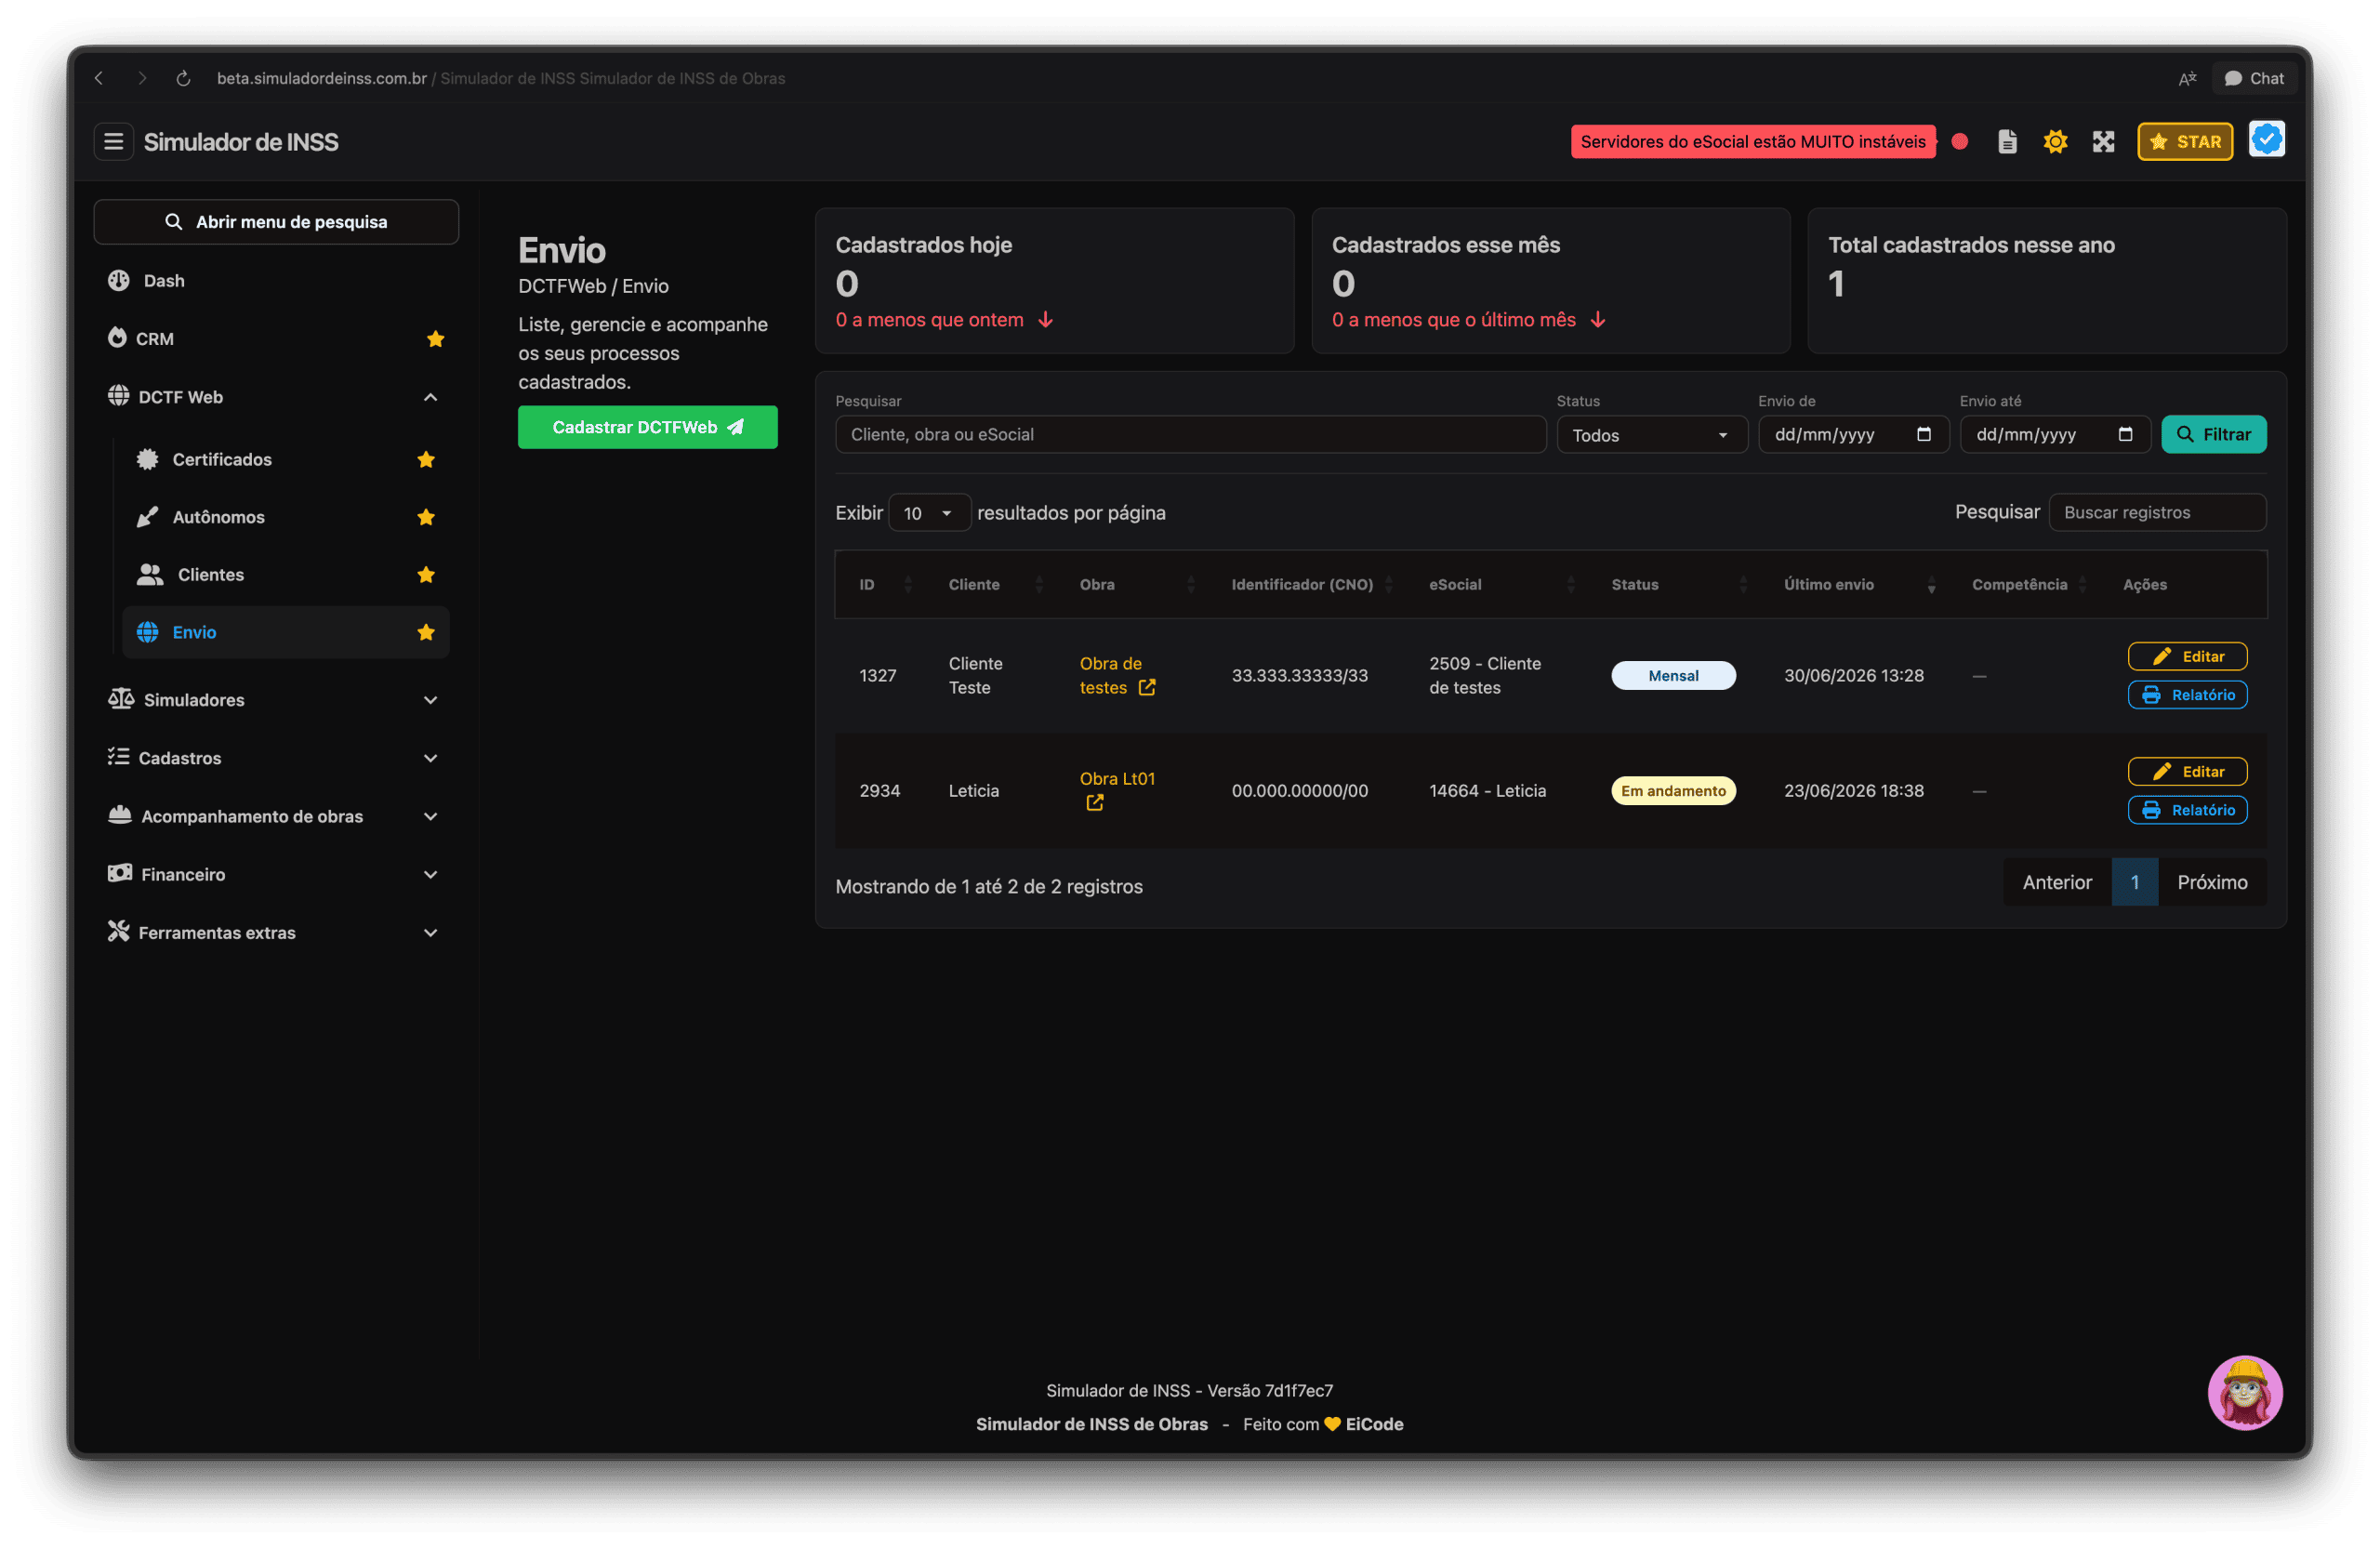Open external link icon for Obra Lt01
Image resolution: width=2380 pixels, height=1549 pixels.
(1095, 803)
